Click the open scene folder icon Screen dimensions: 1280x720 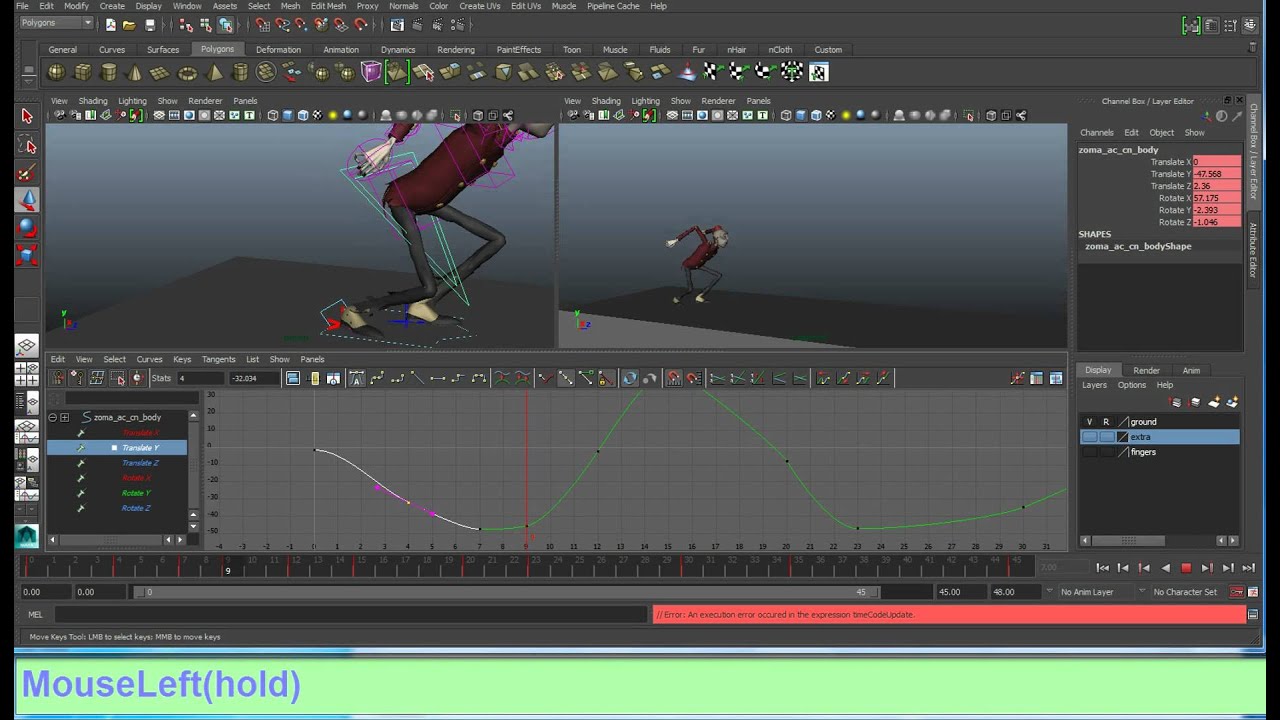(x=129, y=24)
